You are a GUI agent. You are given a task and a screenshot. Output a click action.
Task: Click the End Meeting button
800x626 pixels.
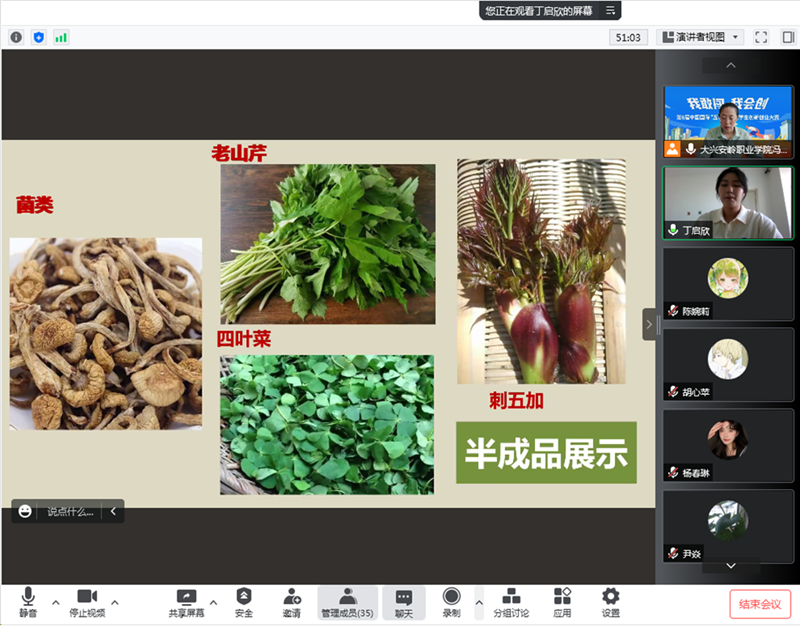[760, 603]
